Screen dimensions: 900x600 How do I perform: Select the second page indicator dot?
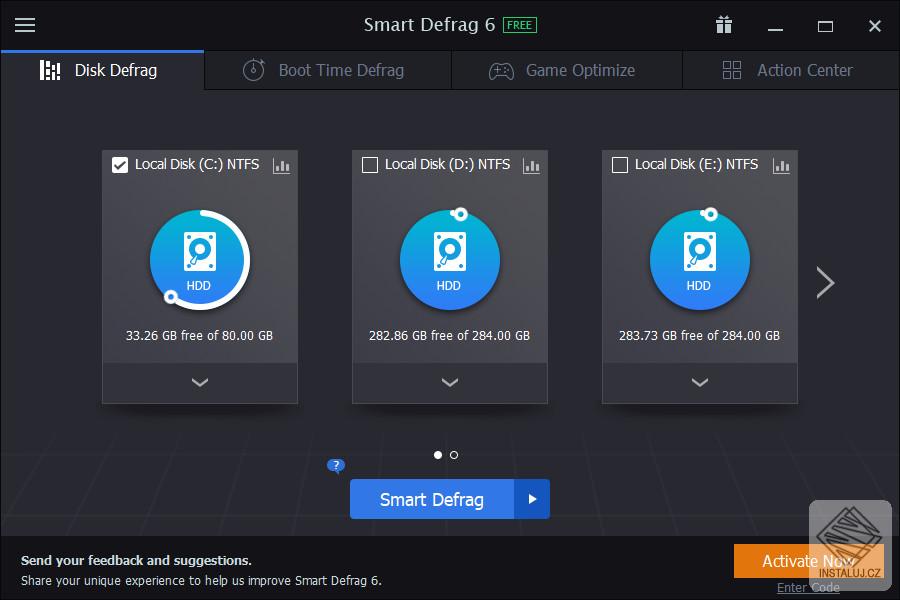pos(454,455)
